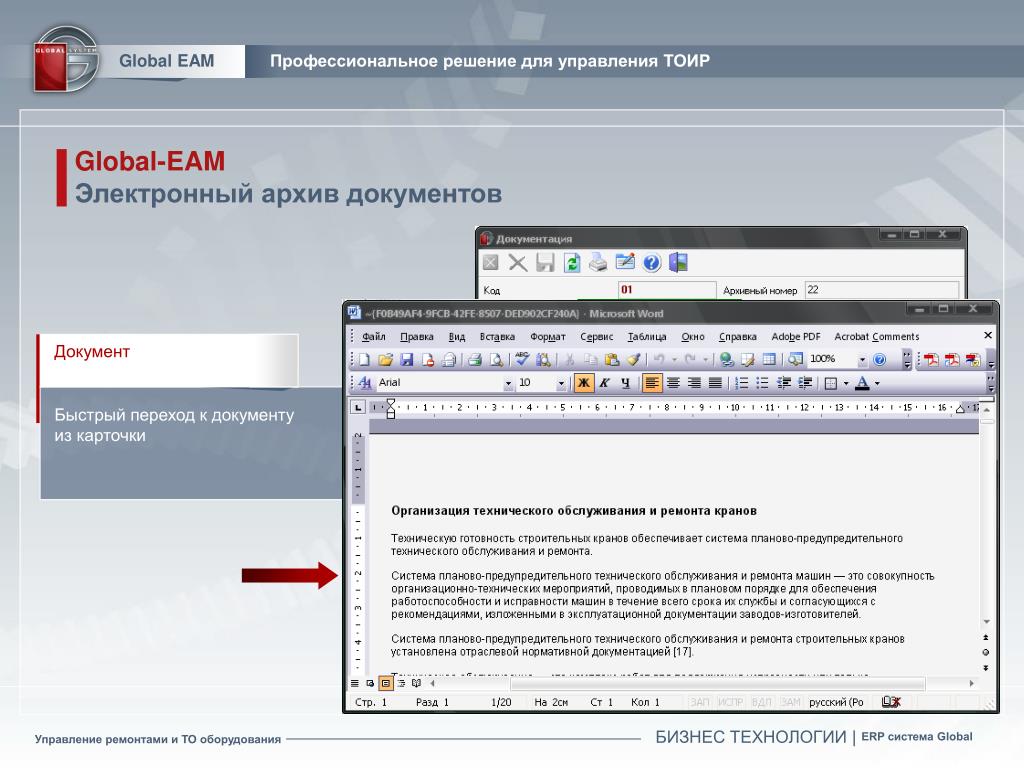Expand standard toolbar options chevron
Screen dimensions: 1024x768
[906, 359]
